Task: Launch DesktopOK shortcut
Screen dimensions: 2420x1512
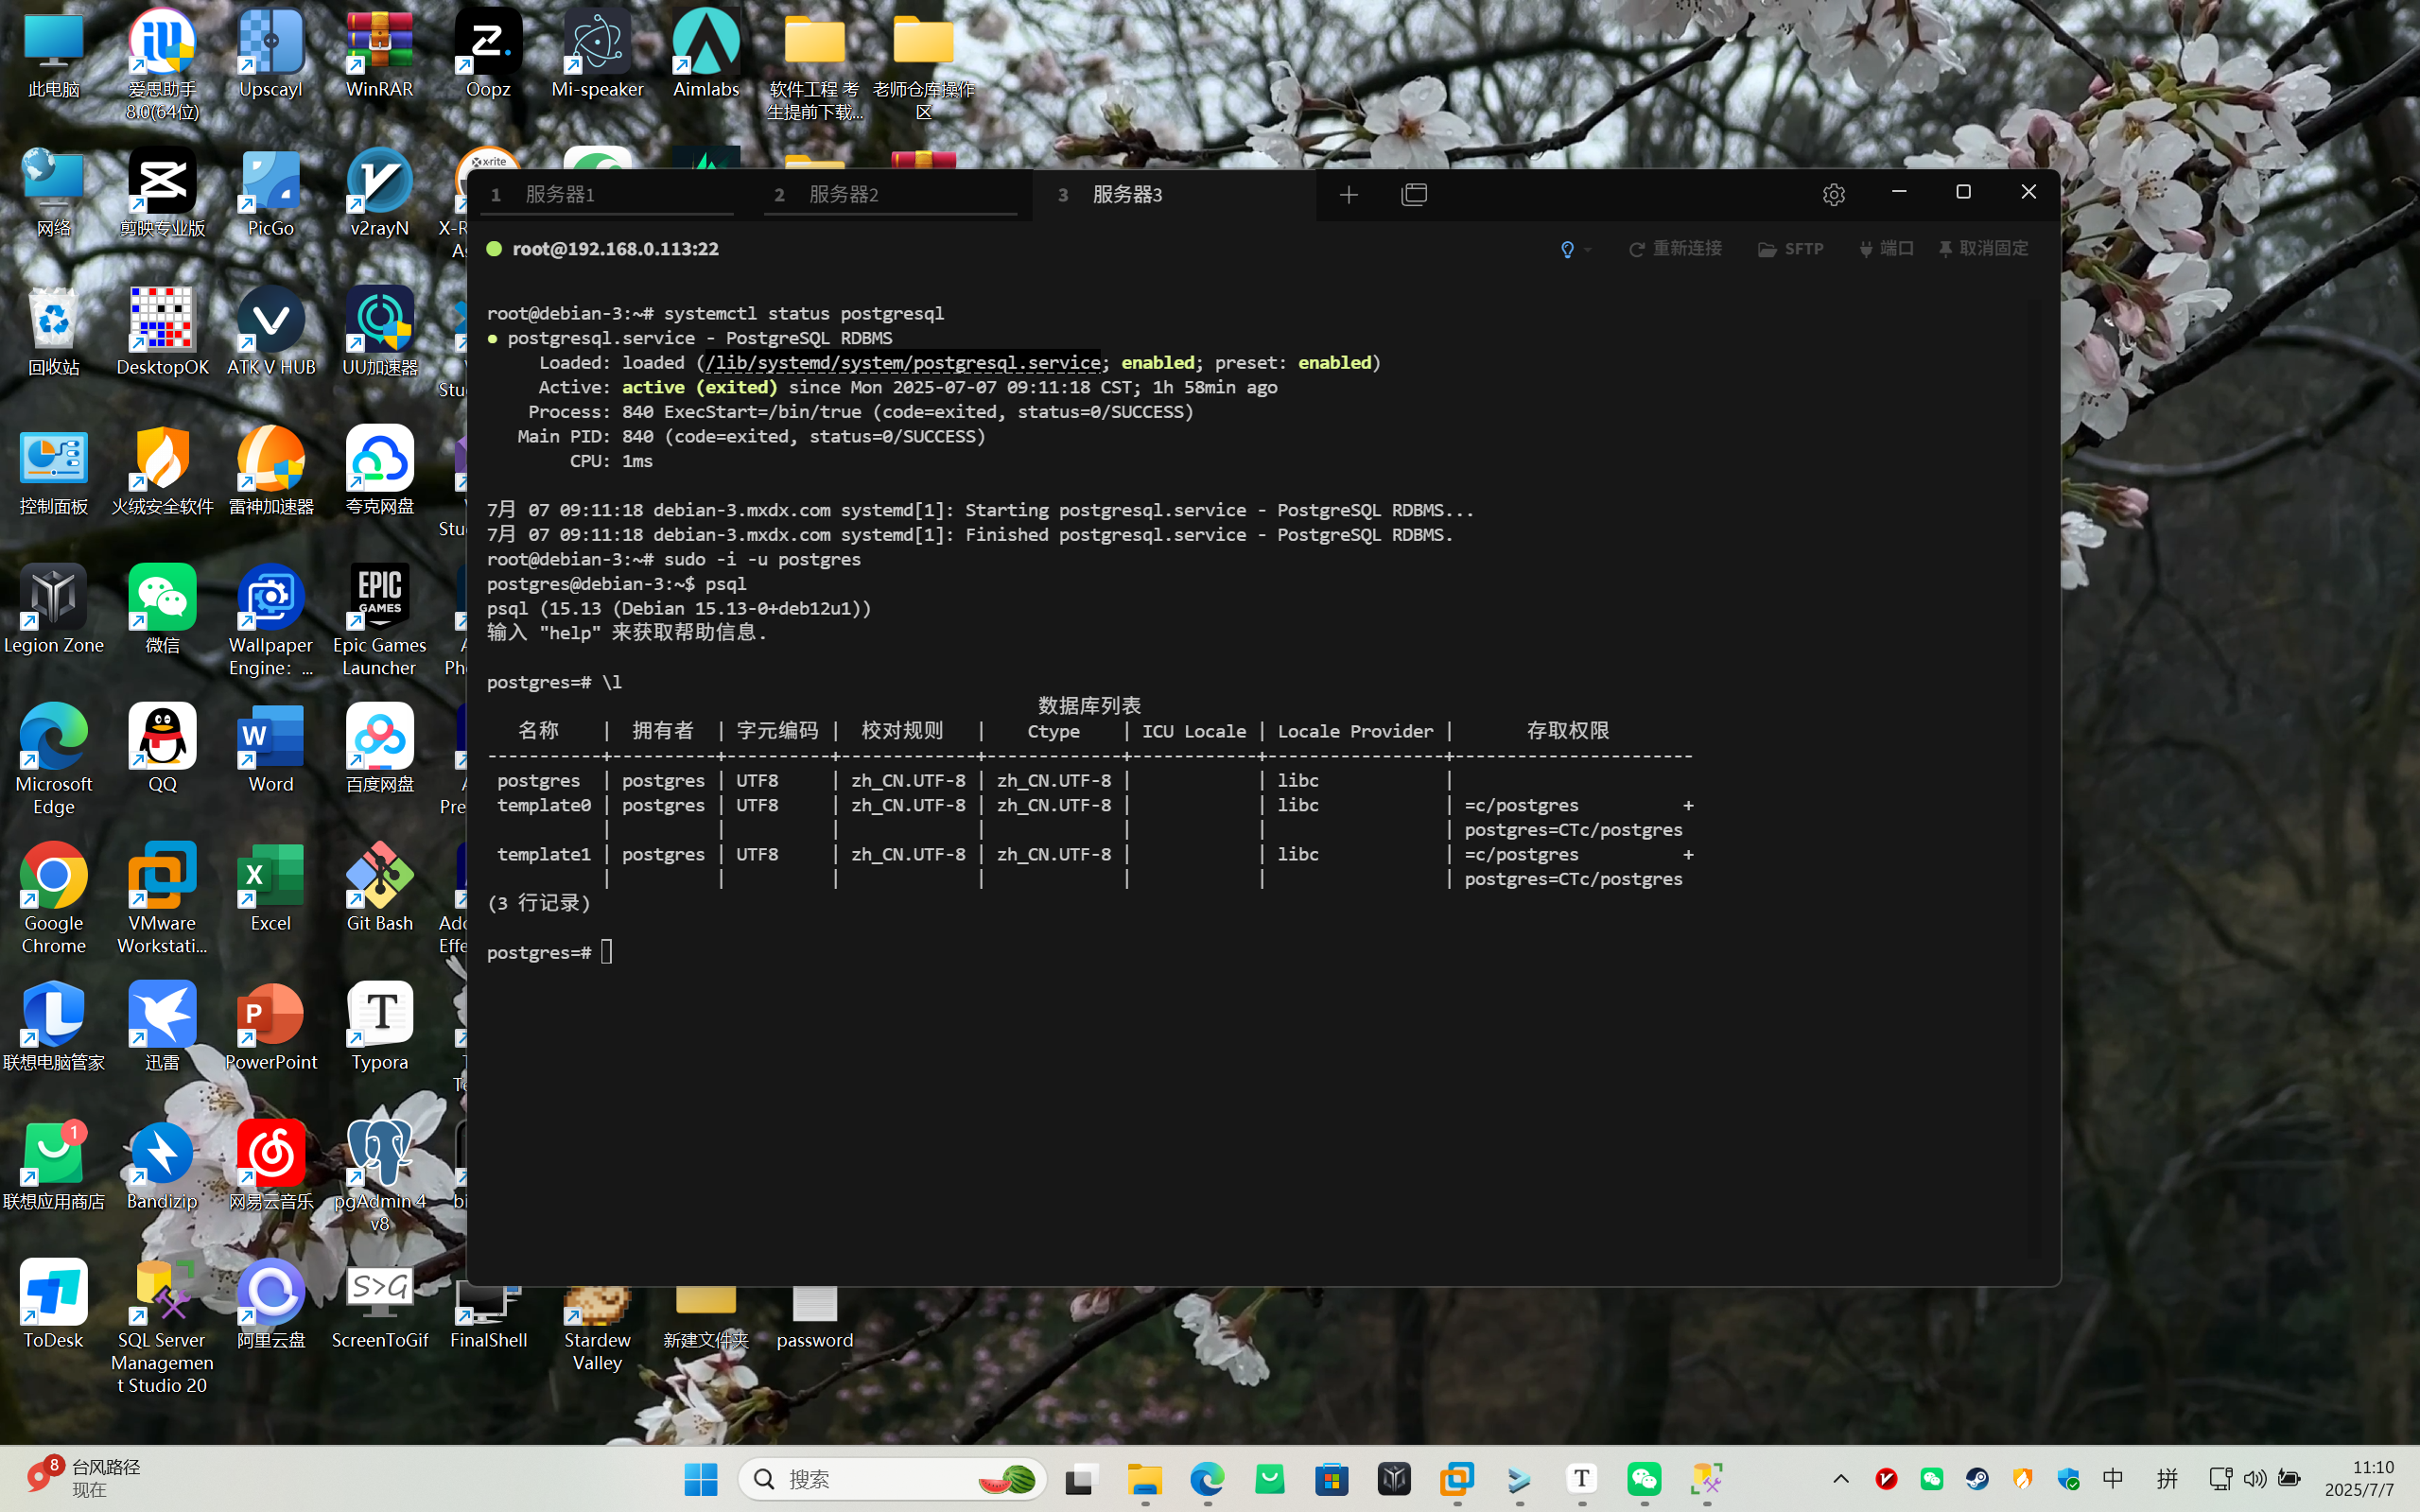Action: coord(162,333)
